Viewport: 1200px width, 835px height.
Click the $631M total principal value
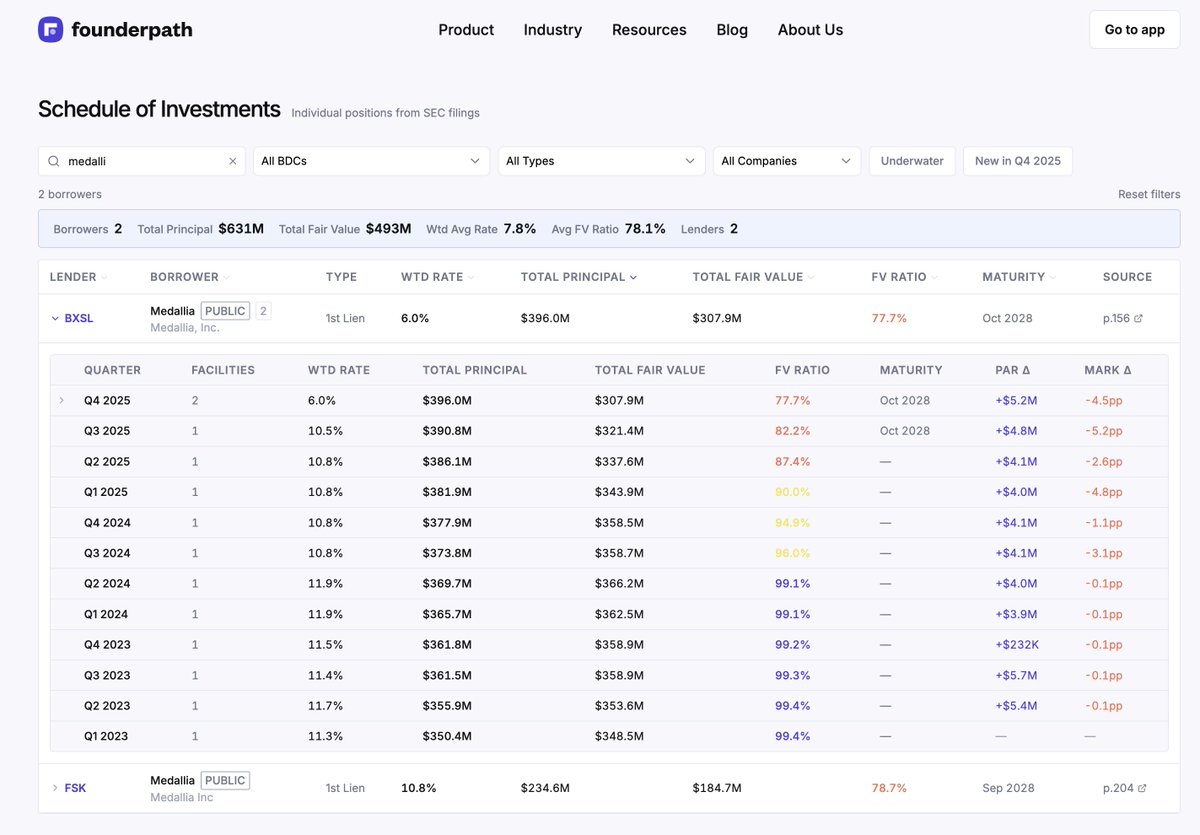(241, 229)
